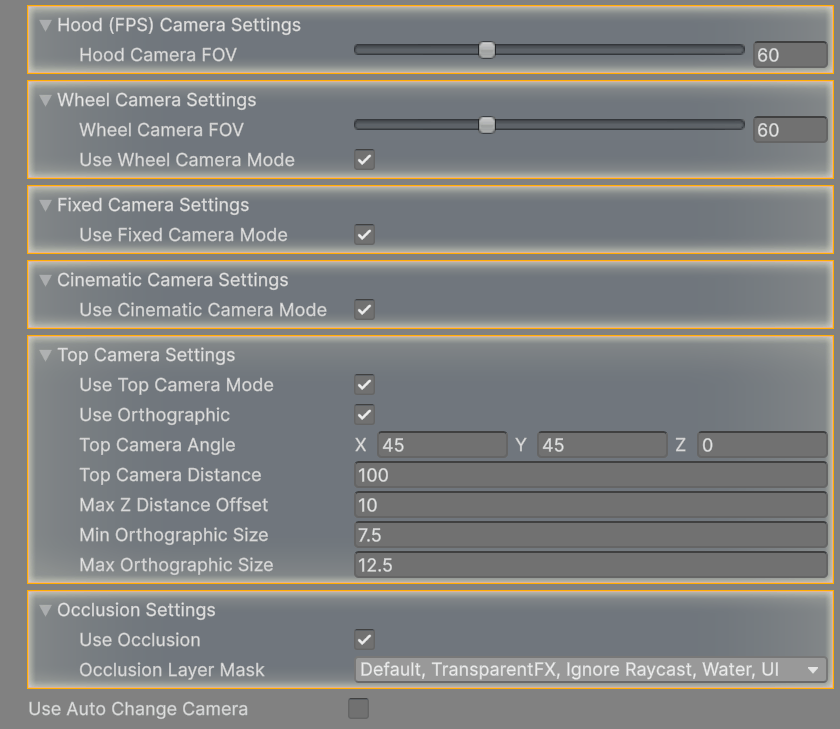
Task: Click the Hood Camera FOV value field
Action: [790, 55]
